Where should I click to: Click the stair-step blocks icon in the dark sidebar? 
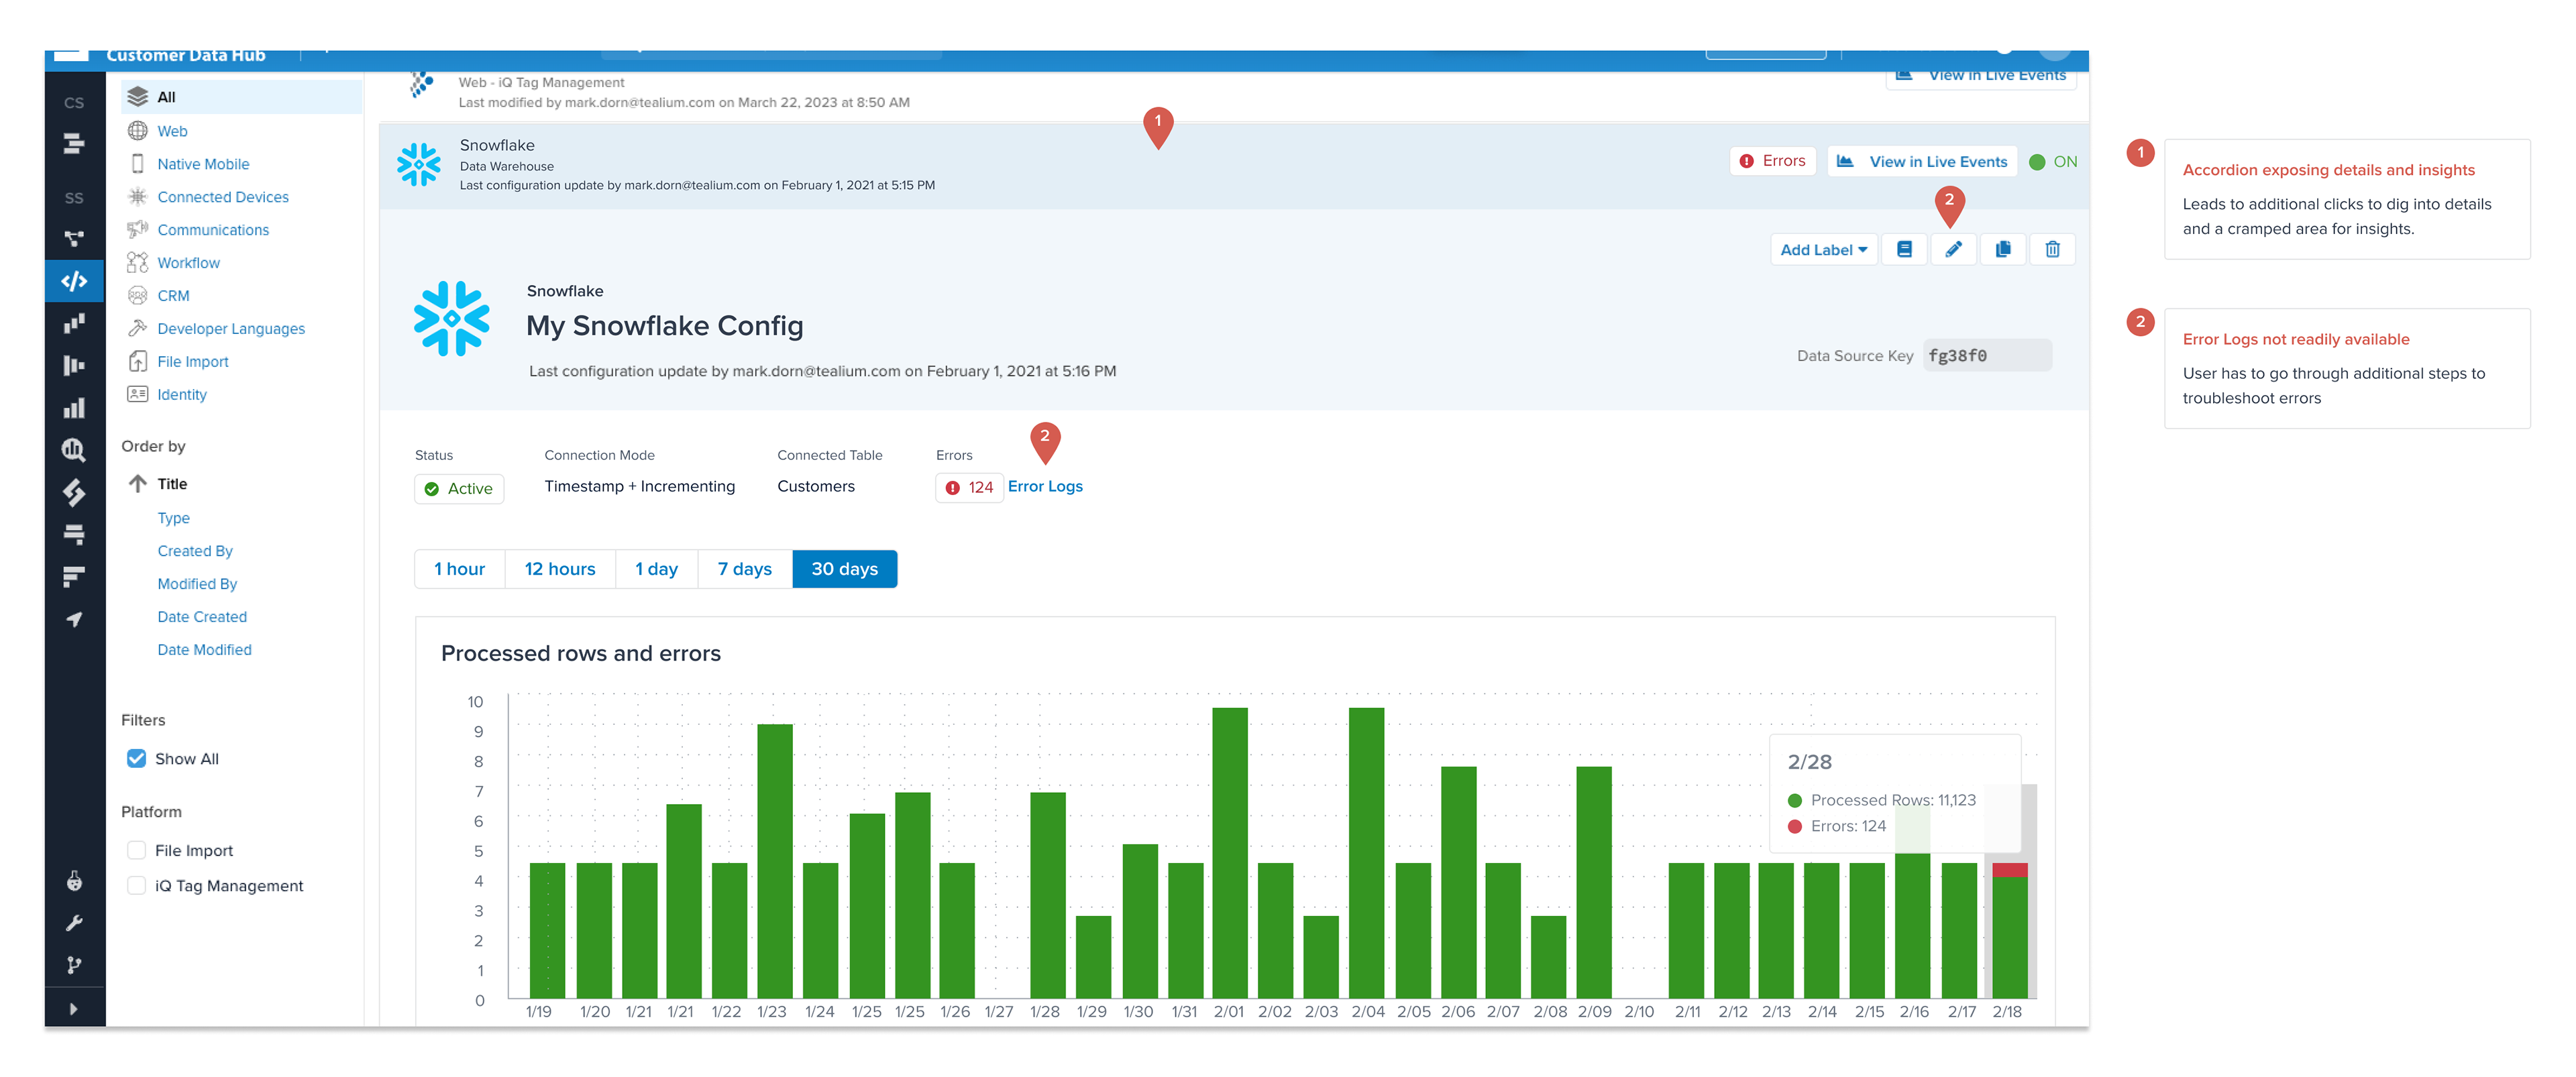pyautogui.click(x=74, y=323)
